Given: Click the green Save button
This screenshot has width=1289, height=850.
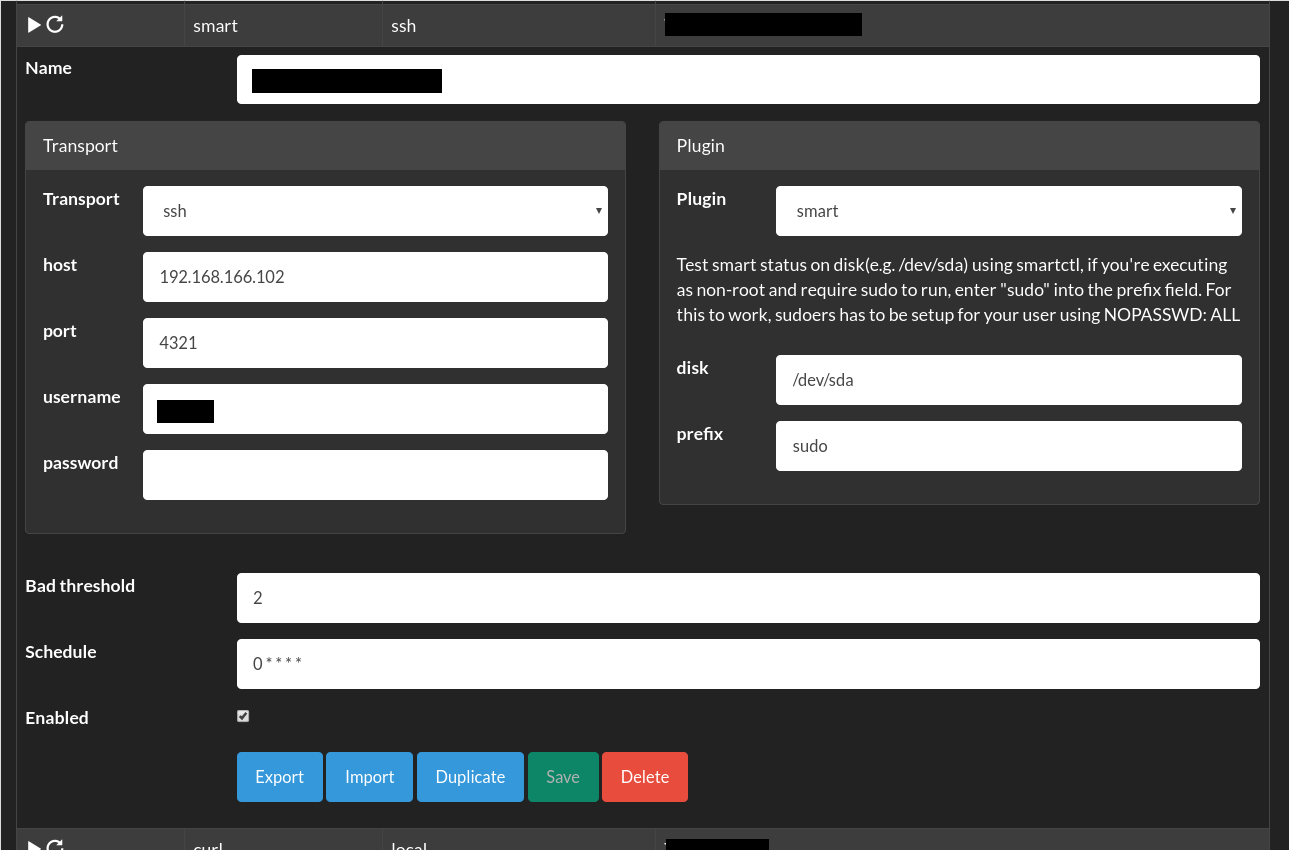Looking at the screenshot, I should click(562, 777).
